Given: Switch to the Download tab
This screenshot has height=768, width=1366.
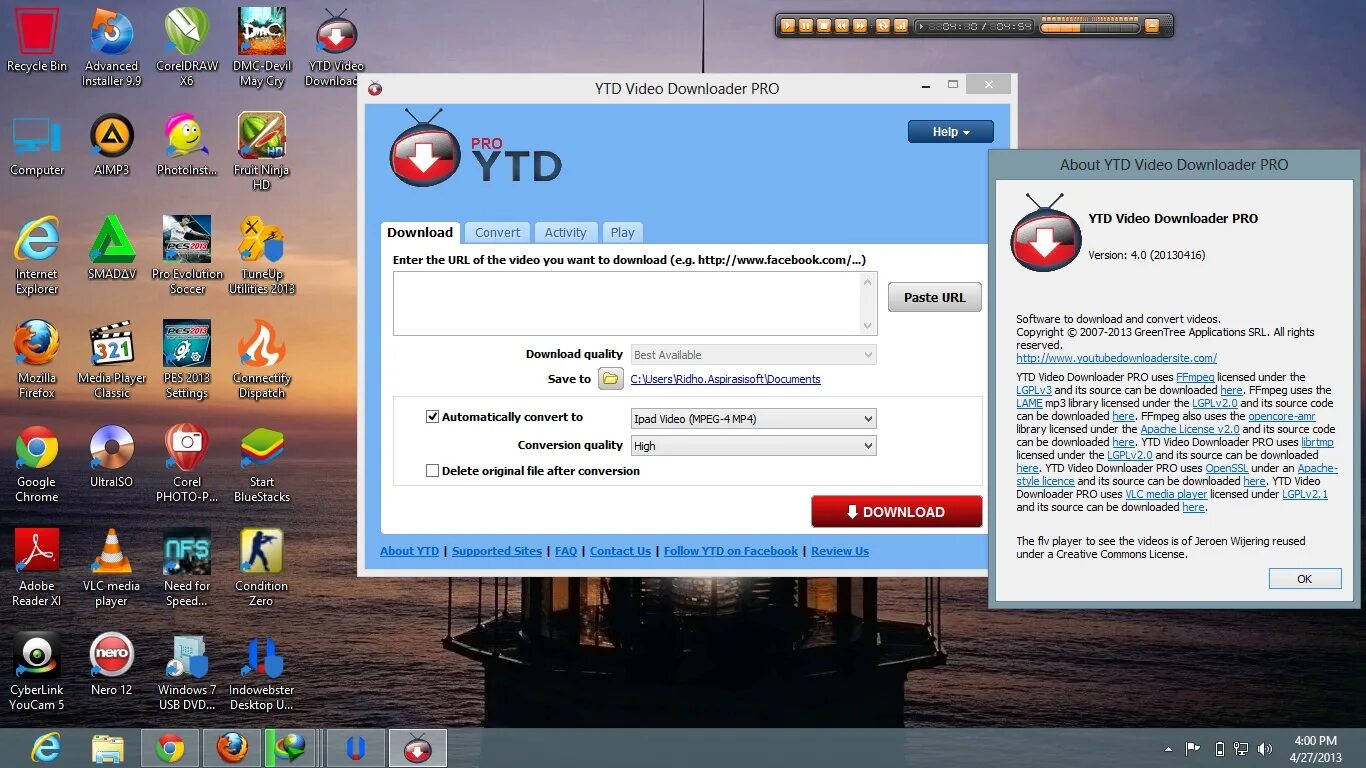Looking at the screenshot, I should point(420,232).
